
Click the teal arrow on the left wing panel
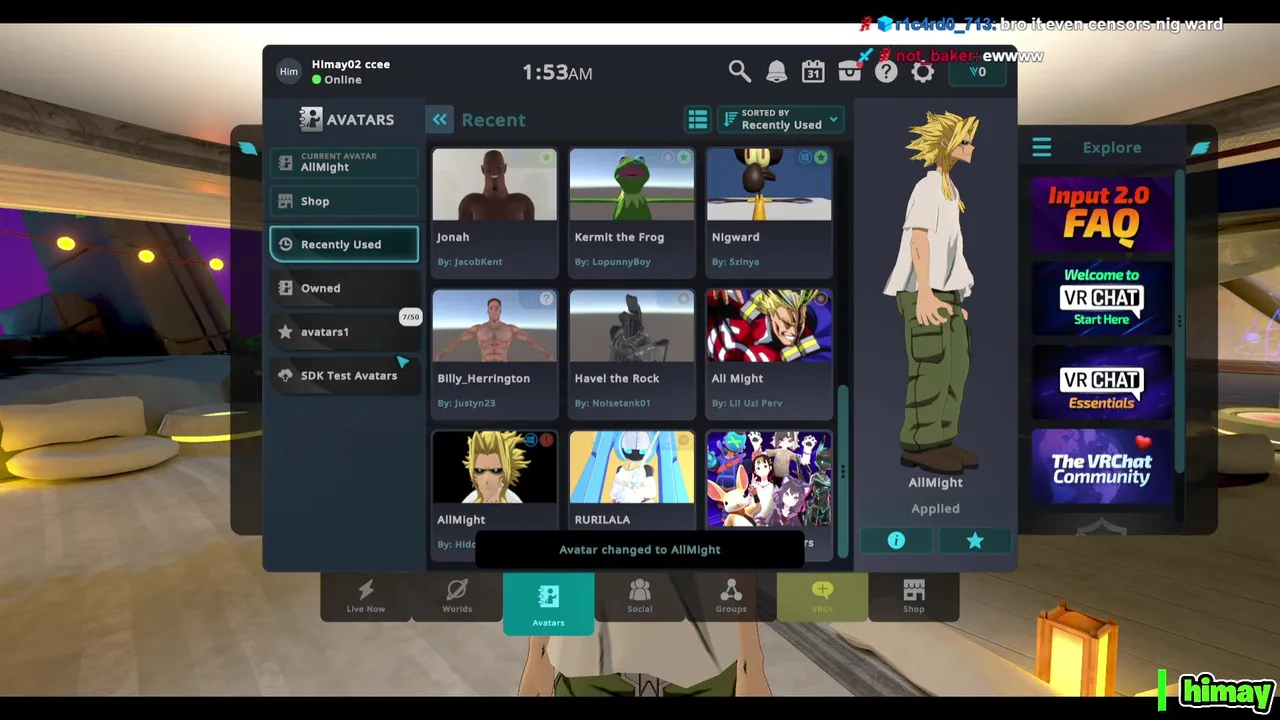point(247,148)
